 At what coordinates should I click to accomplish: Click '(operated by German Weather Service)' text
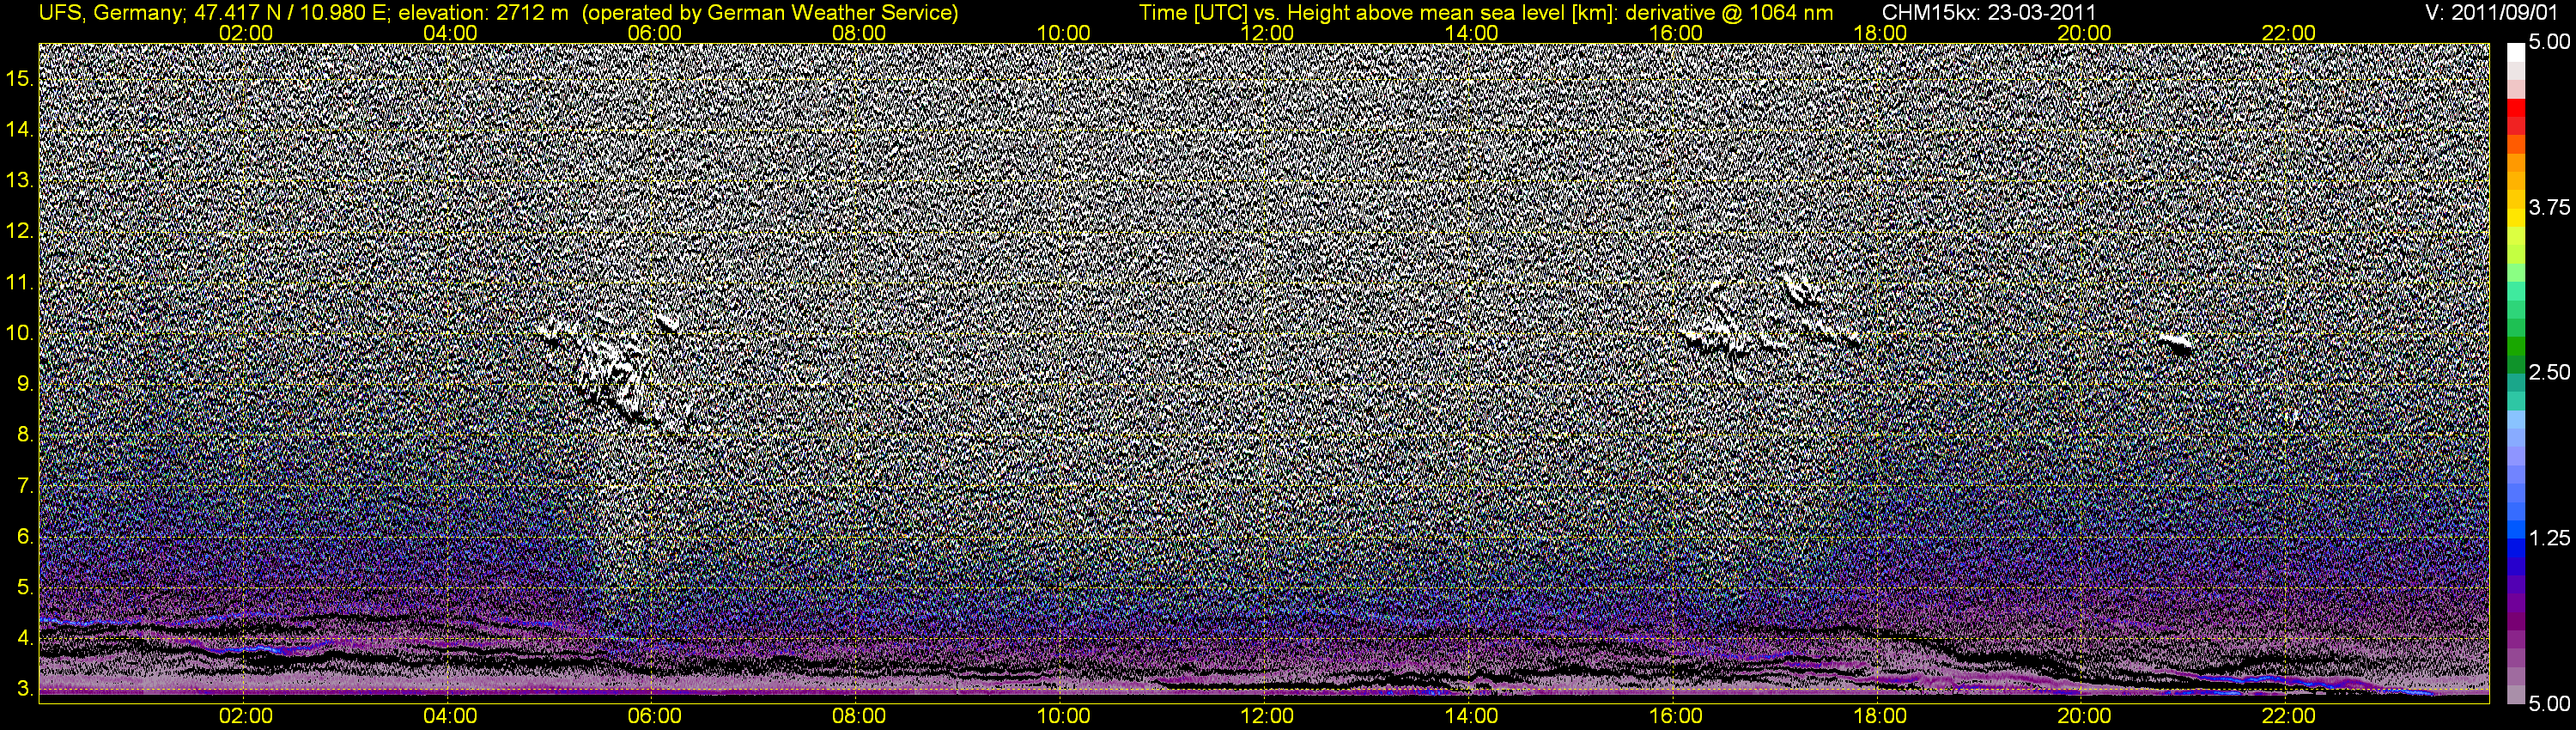click(769, 13)
